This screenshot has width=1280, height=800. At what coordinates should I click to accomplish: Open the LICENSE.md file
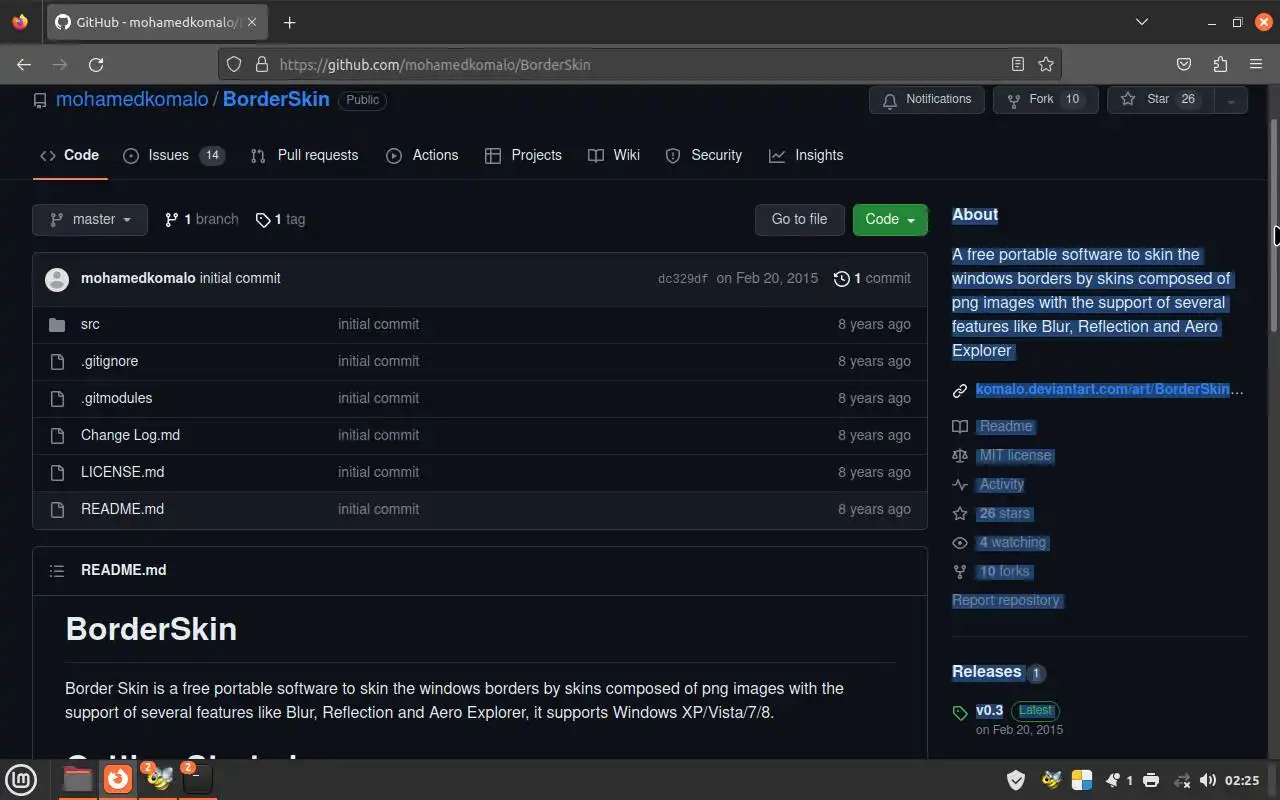[122, 472]
